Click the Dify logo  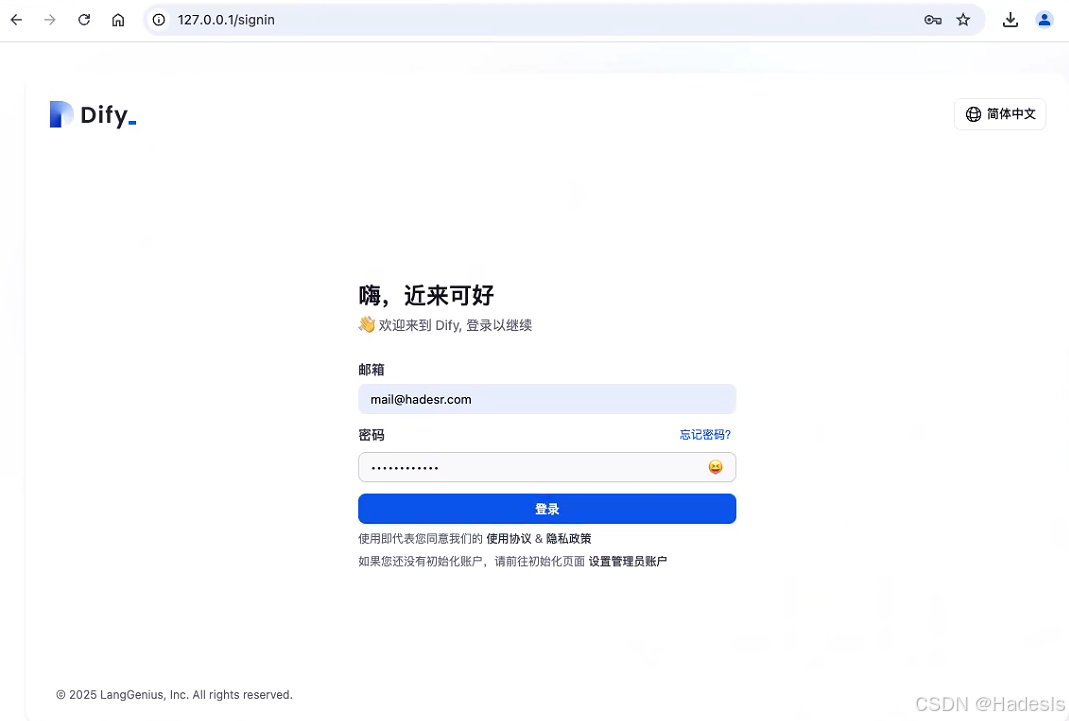click(x=93, y=114)
